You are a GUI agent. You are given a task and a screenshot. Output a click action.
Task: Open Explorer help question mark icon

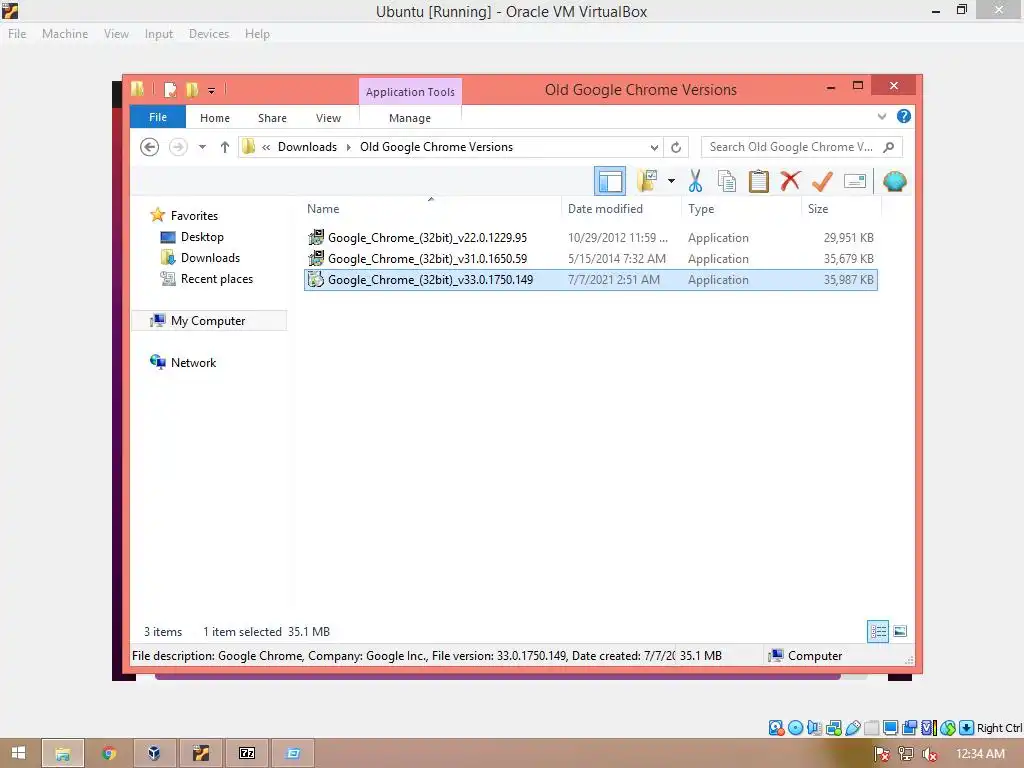pyautogui.click(x=904, y=116)
